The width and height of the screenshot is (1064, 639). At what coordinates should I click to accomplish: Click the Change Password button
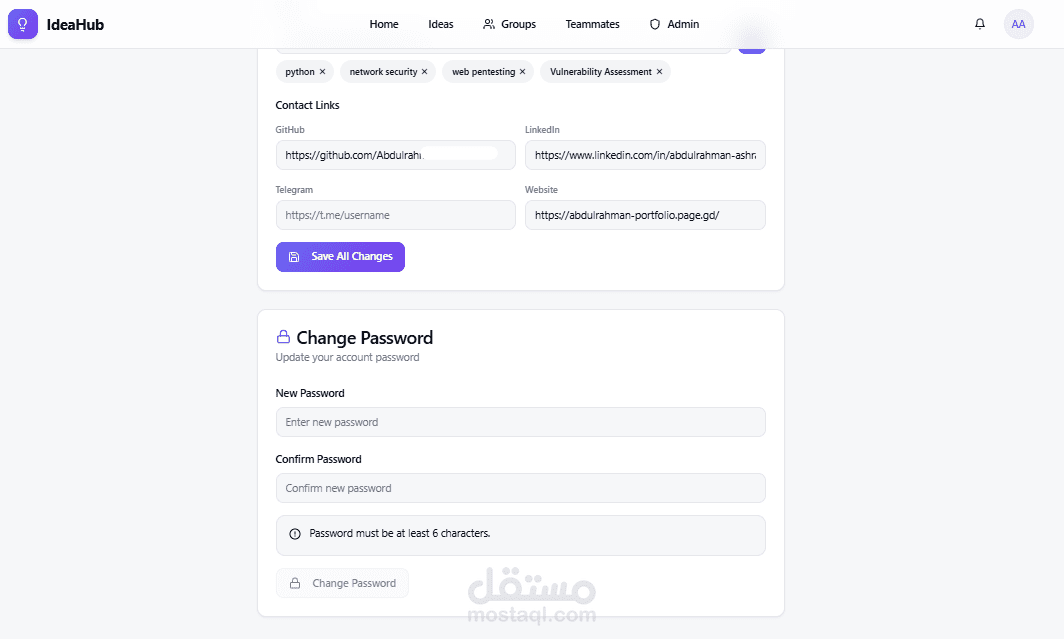(342, 583)
